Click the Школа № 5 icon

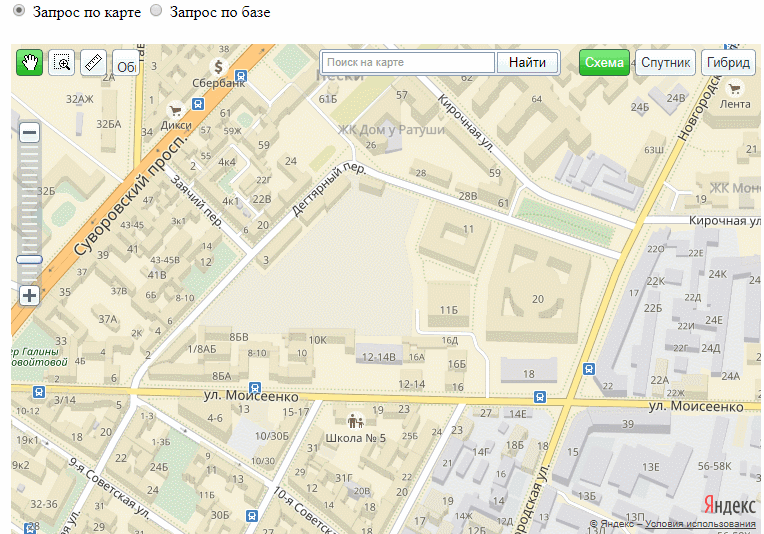[356, 420]
